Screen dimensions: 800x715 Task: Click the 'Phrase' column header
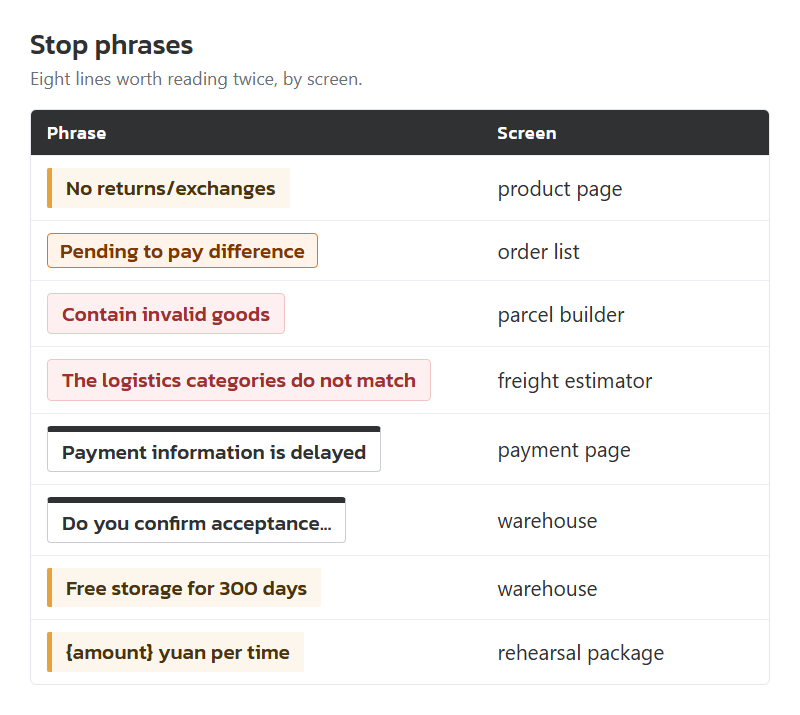click(77, 133)
